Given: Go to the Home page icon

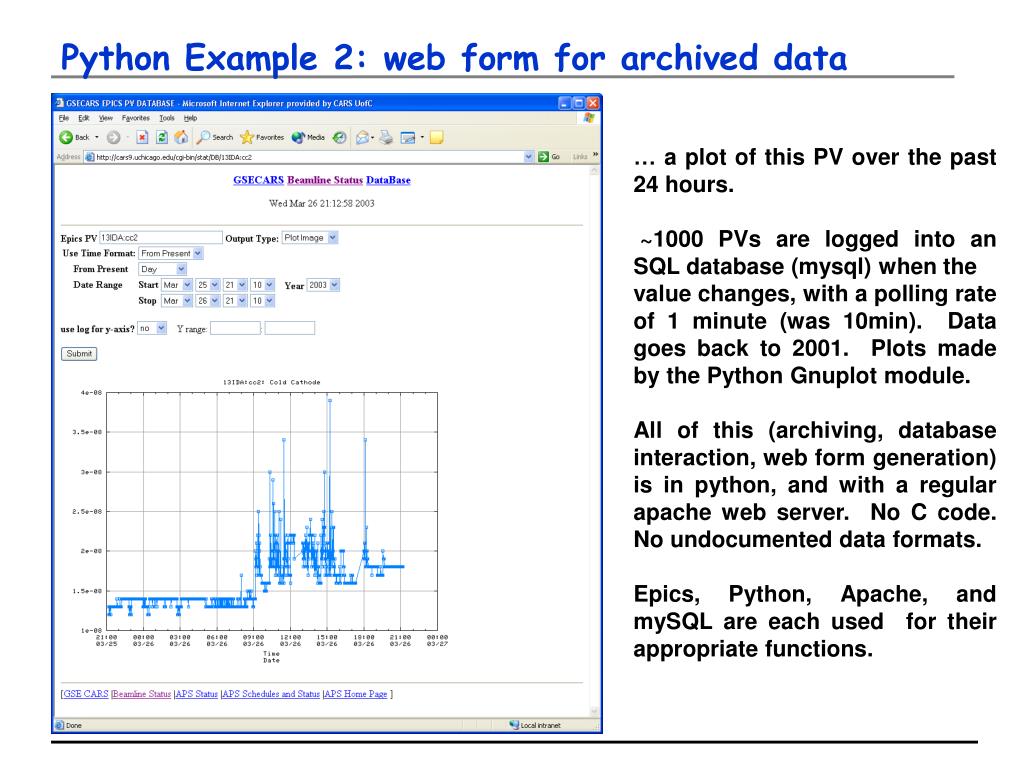Looking at the screenshot, I should pos(181,137).
